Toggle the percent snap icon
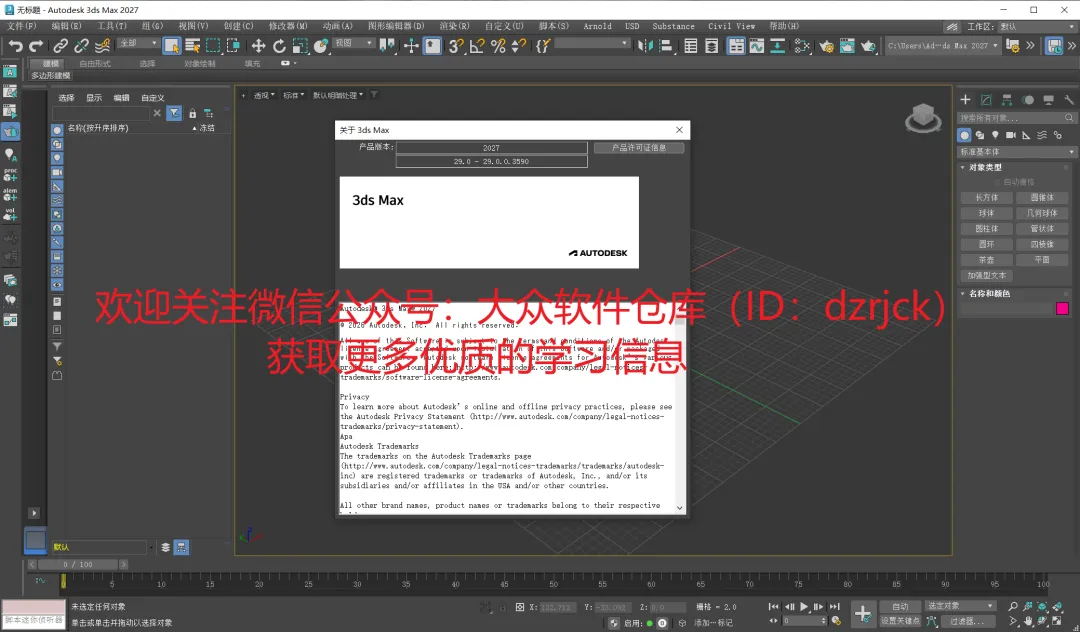 pyautogui.click(x=499, y=45)
